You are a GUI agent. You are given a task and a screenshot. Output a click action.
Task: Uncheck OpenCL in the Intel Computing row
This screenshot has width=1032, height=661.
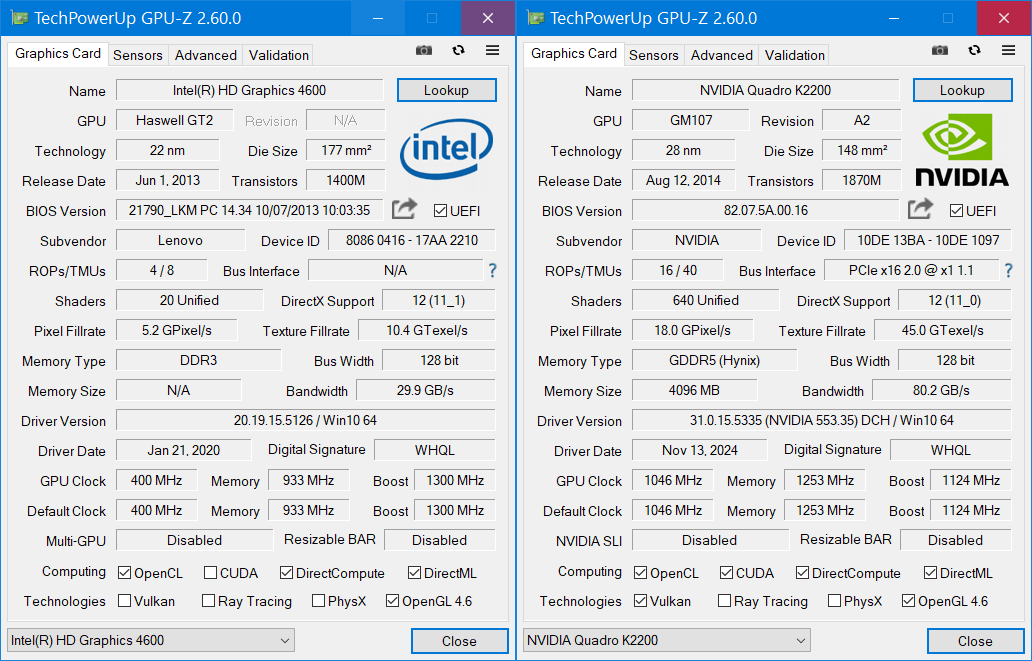pyautogui.click(x=125, y=572)
